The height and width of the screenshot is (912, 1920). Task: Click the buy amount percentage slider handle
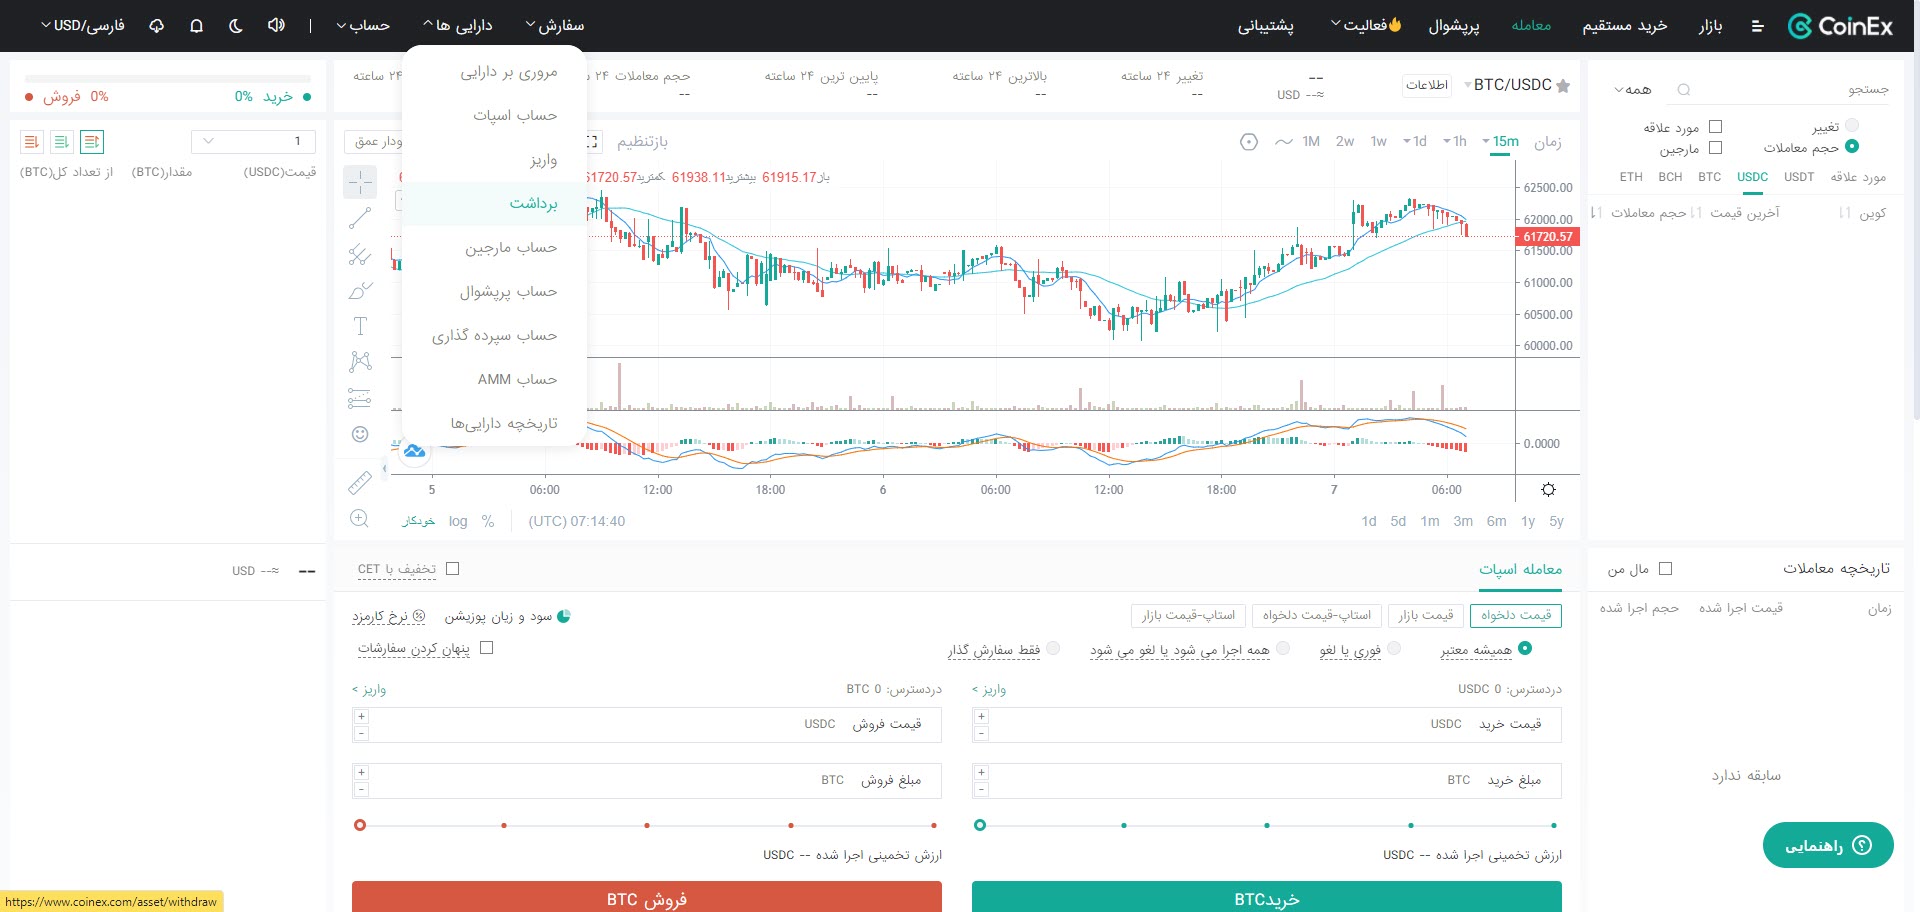point(980,825)
